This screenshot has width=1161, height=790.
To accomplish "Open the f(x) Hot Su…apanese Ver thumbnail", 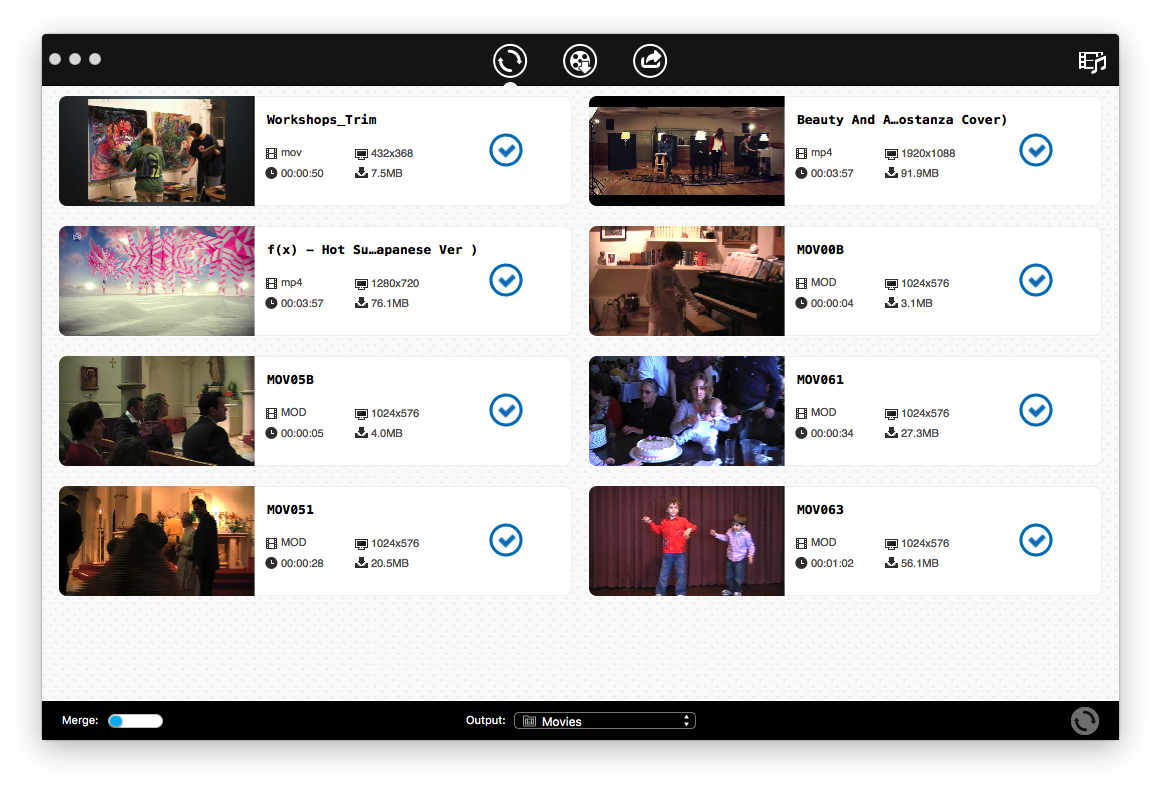I will click(x=157, y=281).
